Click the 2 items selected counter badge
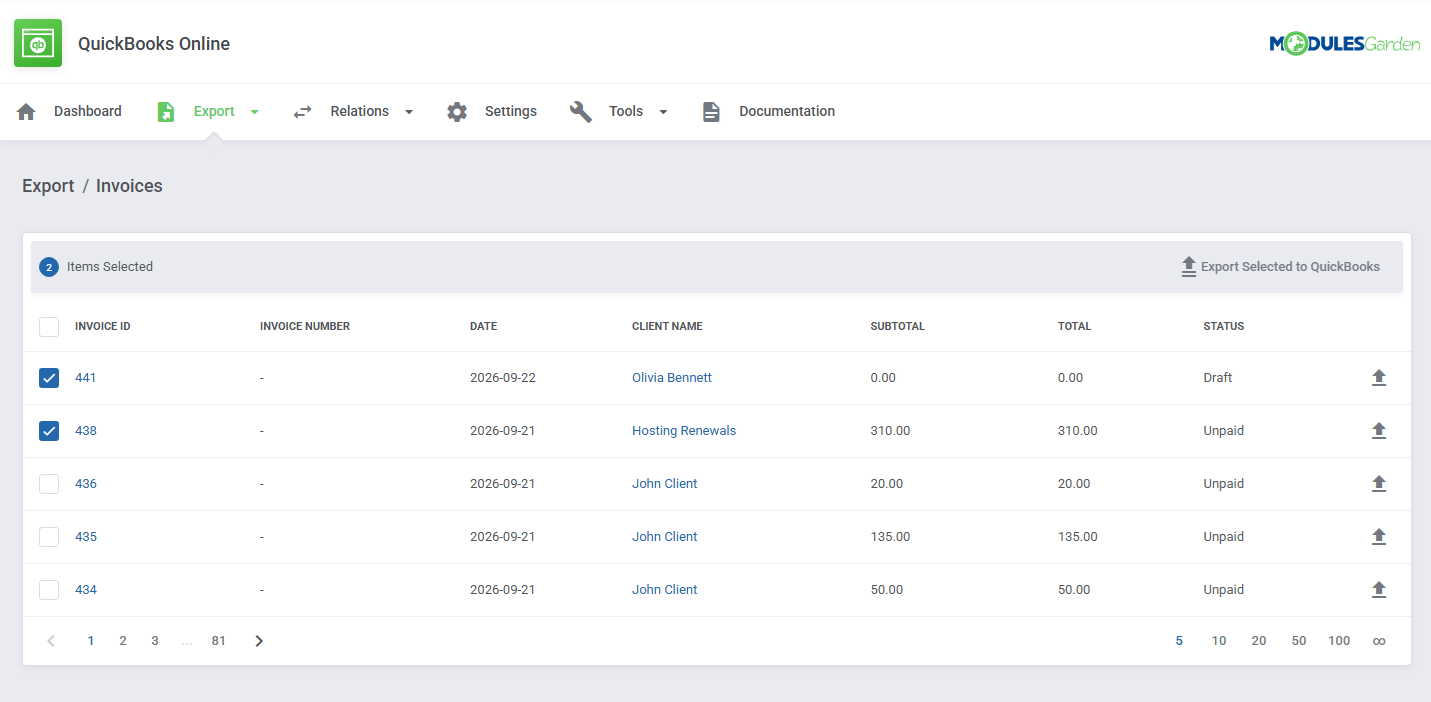 coord(49,267)
